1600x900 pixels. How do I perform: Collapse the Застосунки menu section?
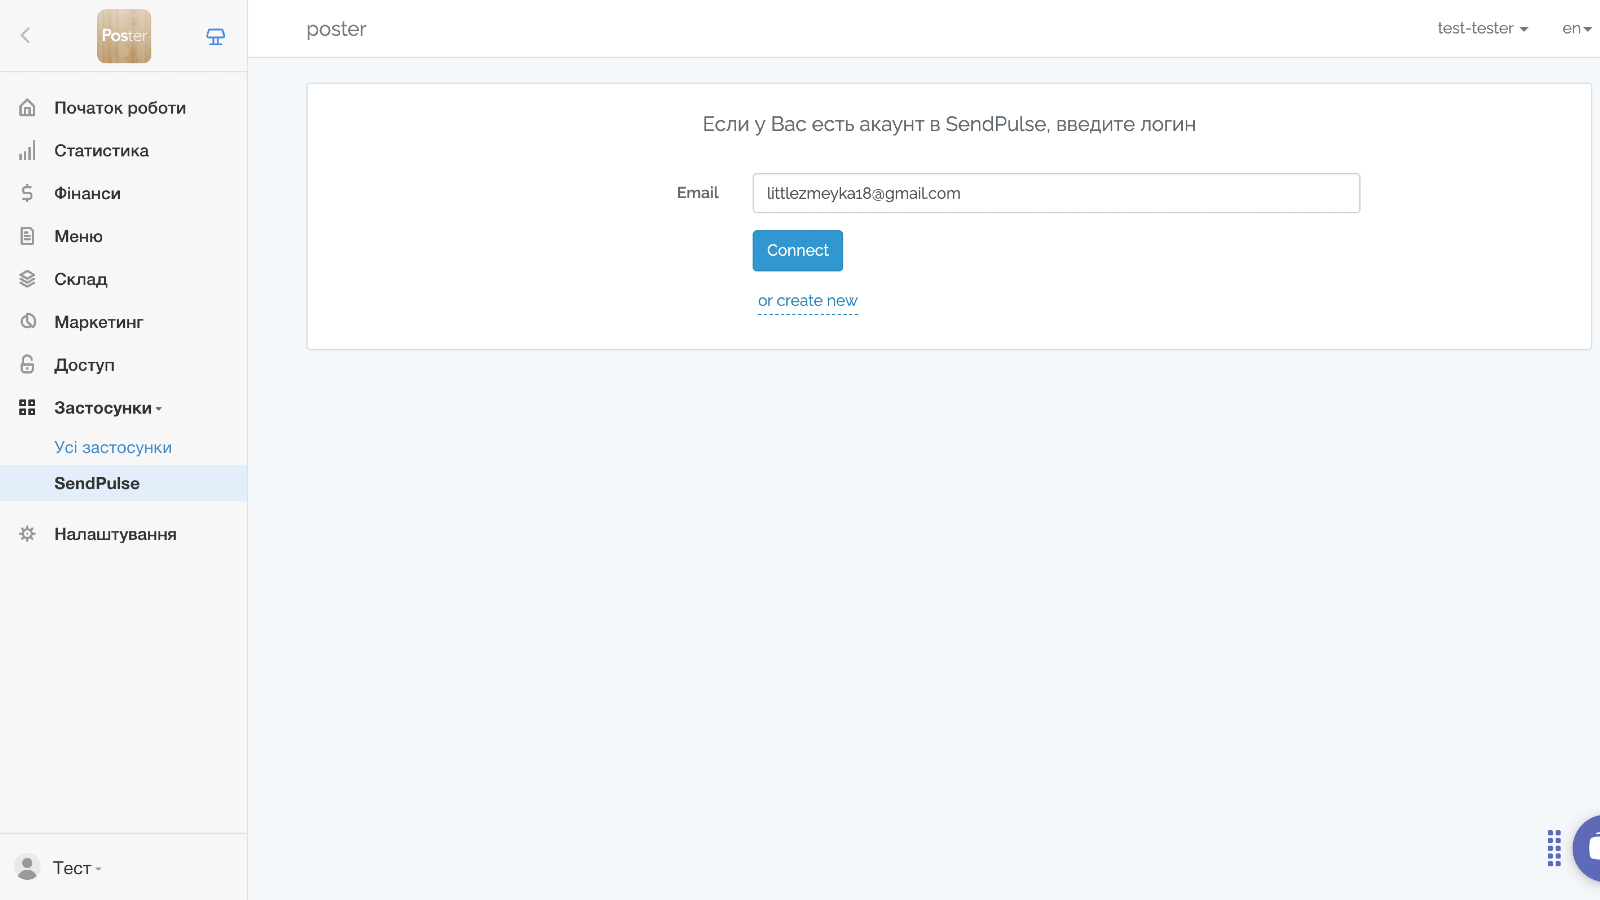[107, 408]
